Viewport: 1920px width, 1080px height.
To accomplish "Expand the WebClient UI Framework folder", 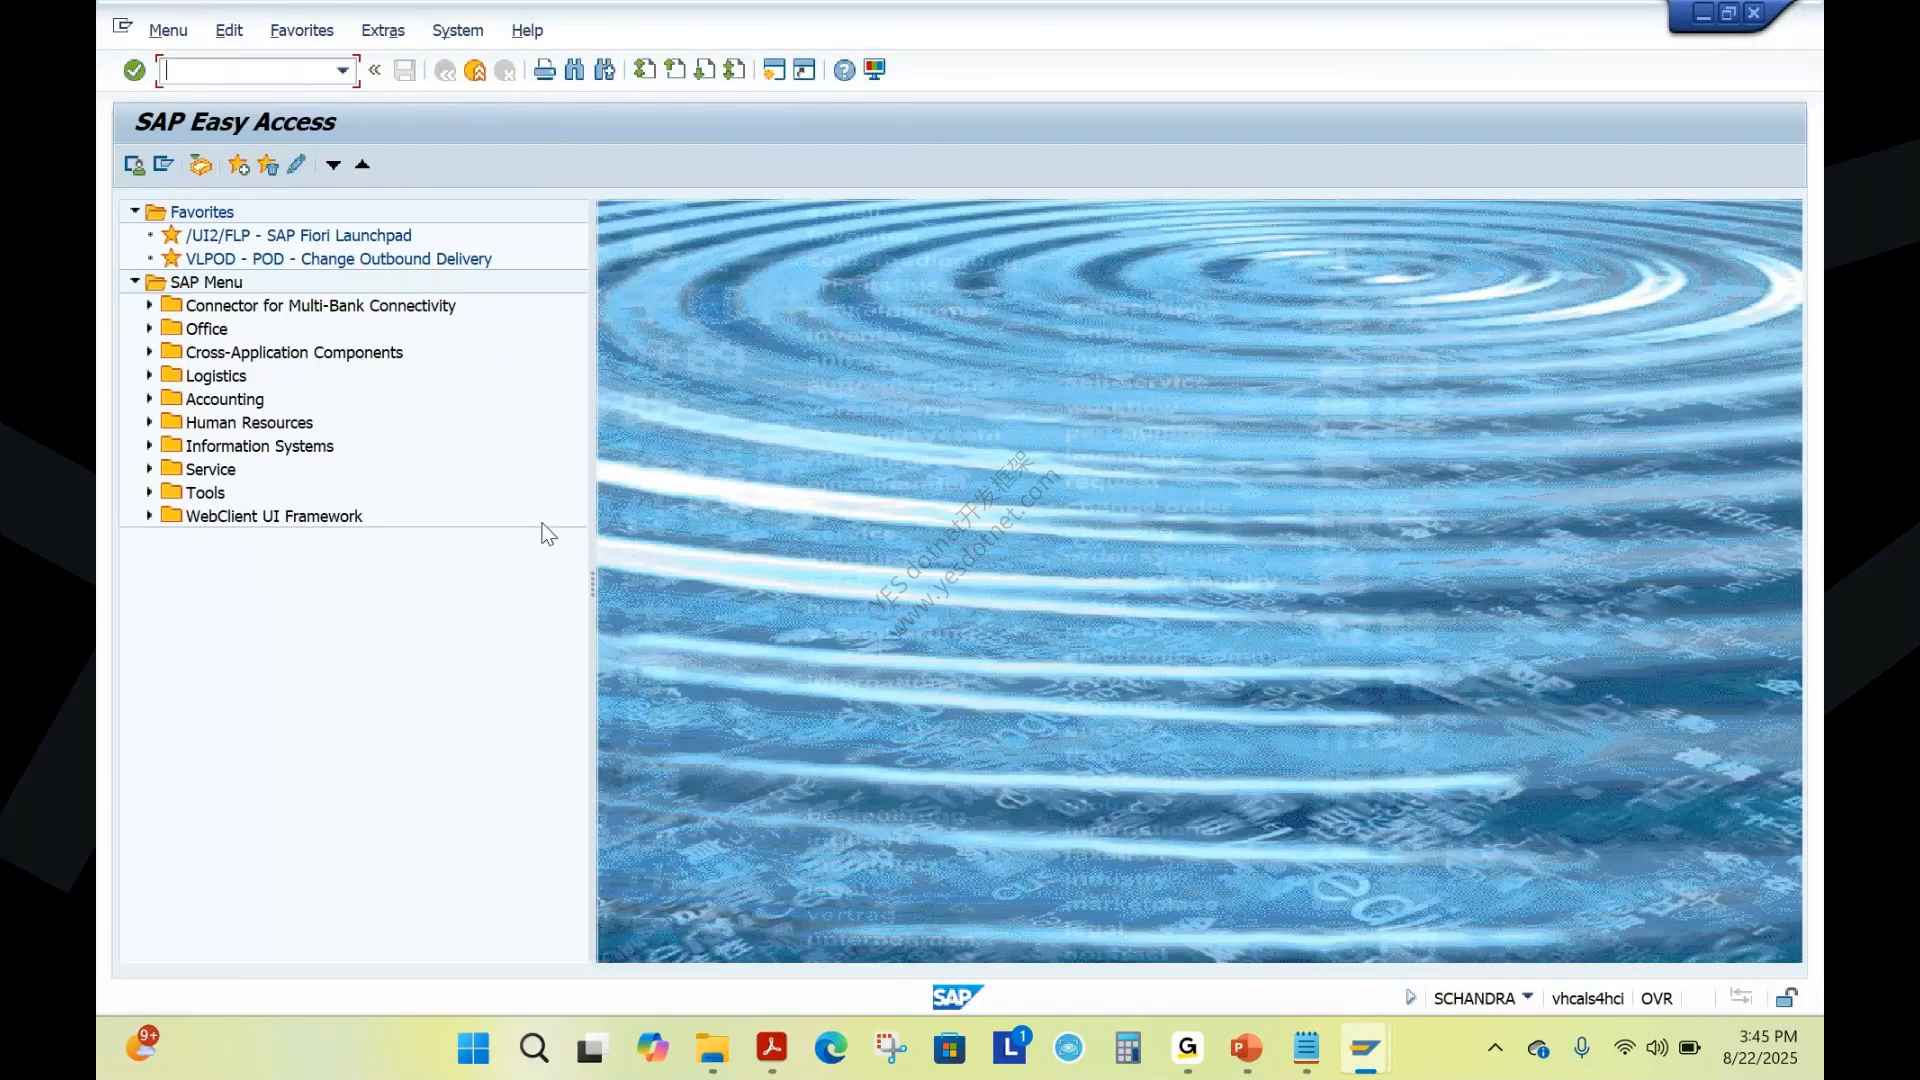I will 150,515.
